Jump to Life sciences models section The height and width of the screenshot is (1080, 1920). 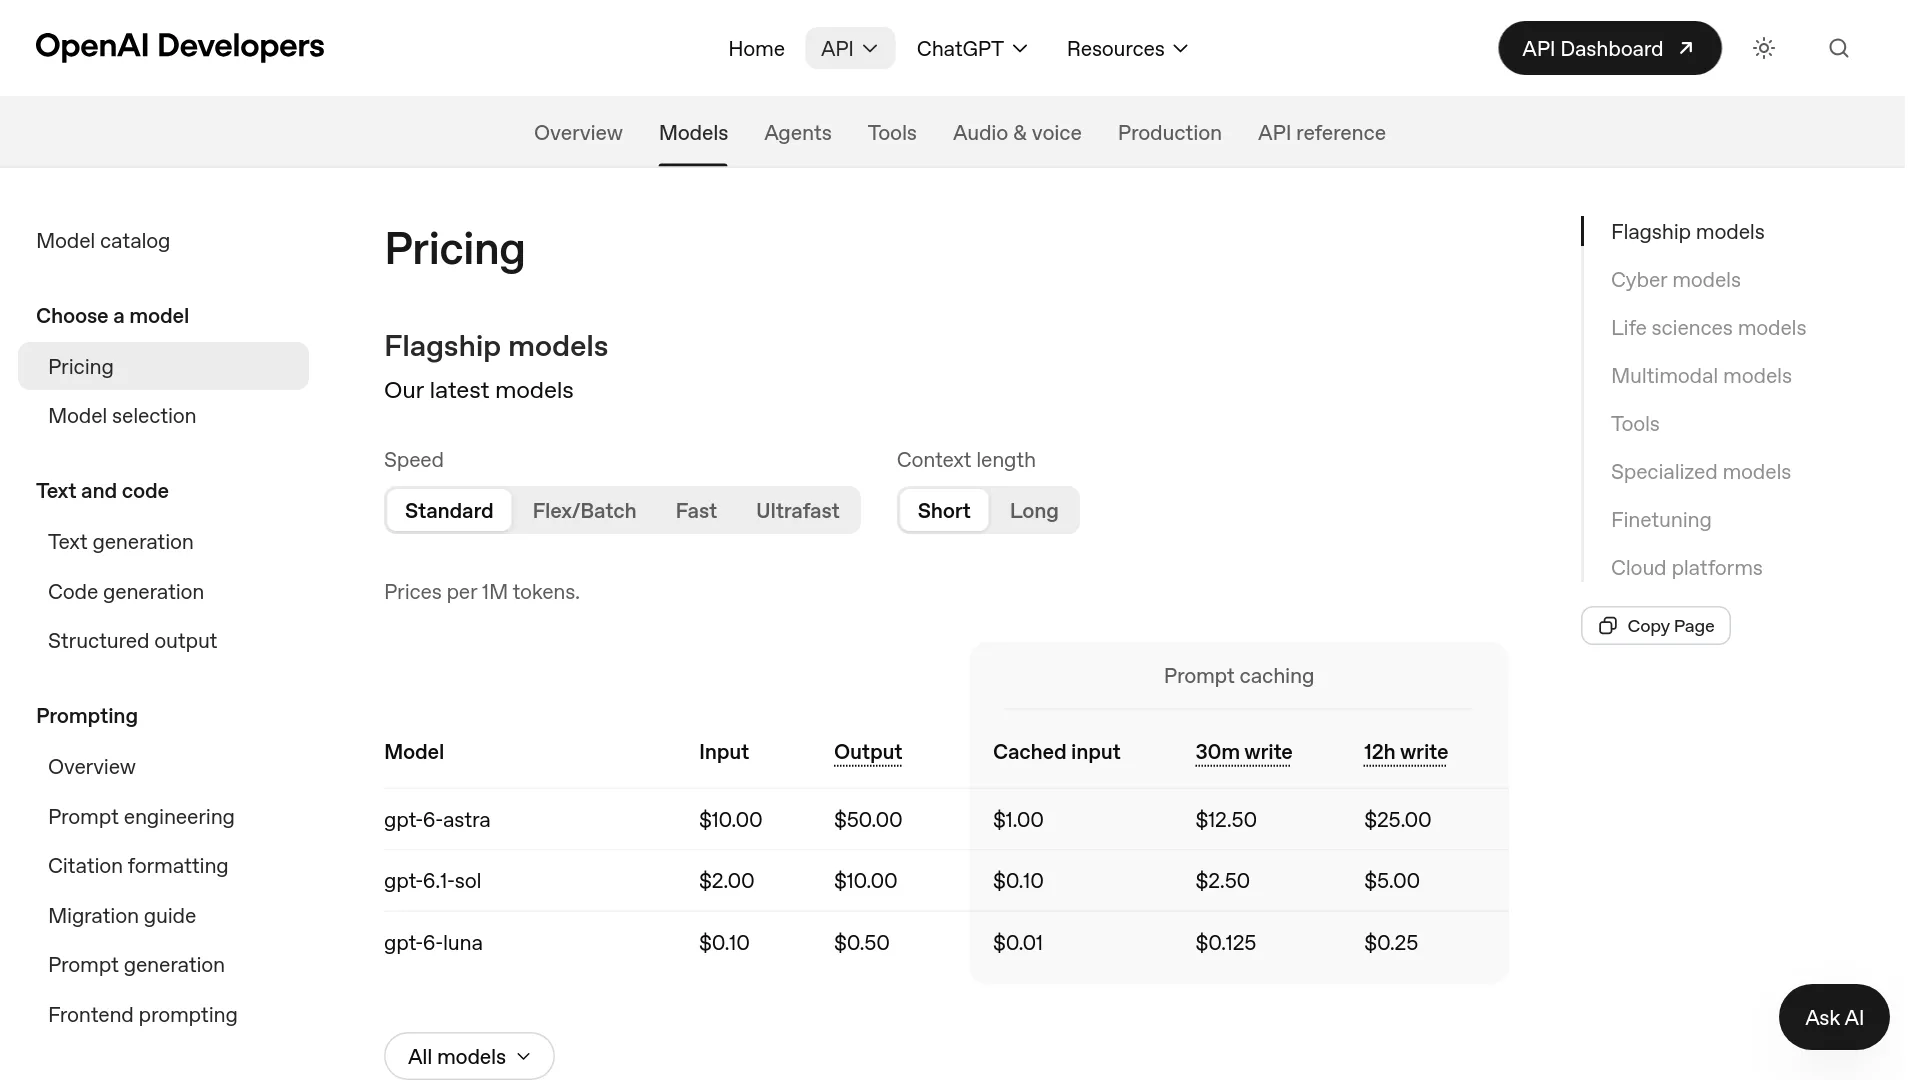tap(1708, 328)
